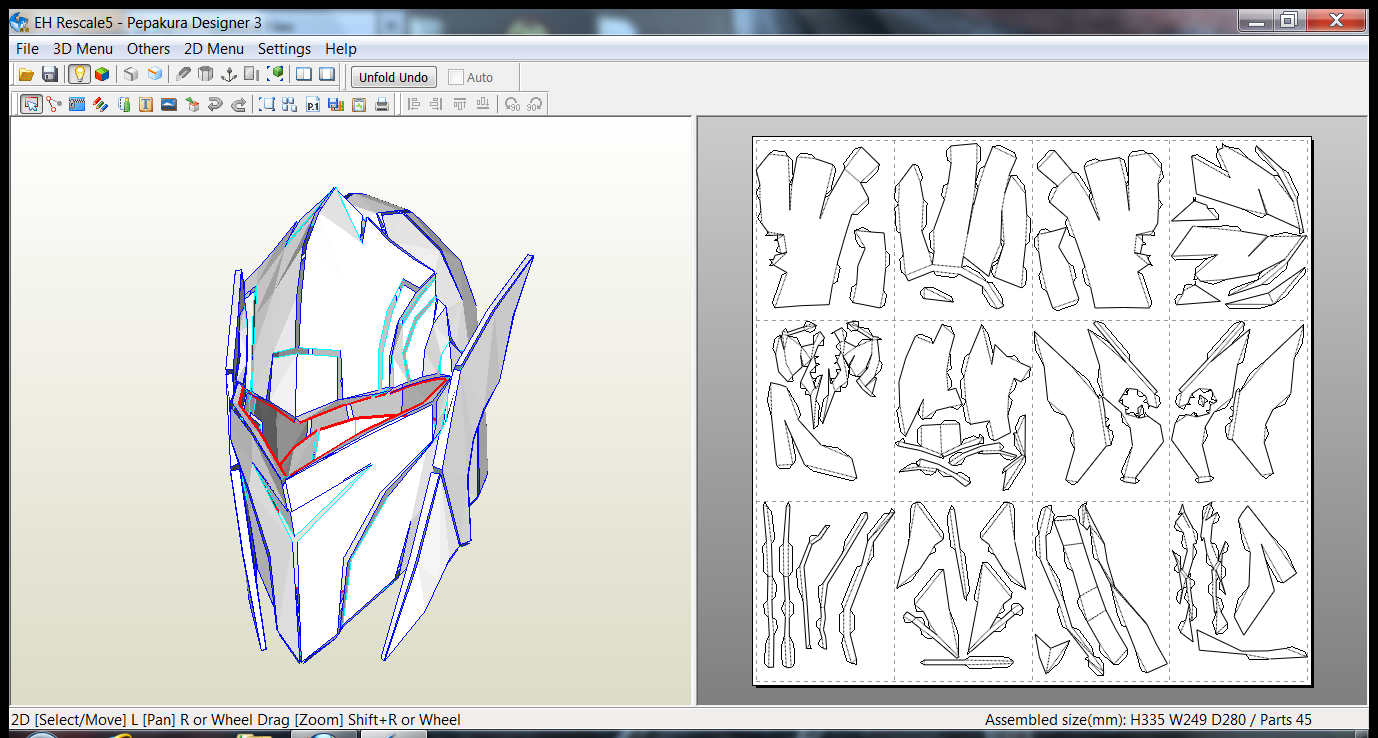Select the top-left pattern page in 2D view

pyautogui.click(x=825, y=229)
